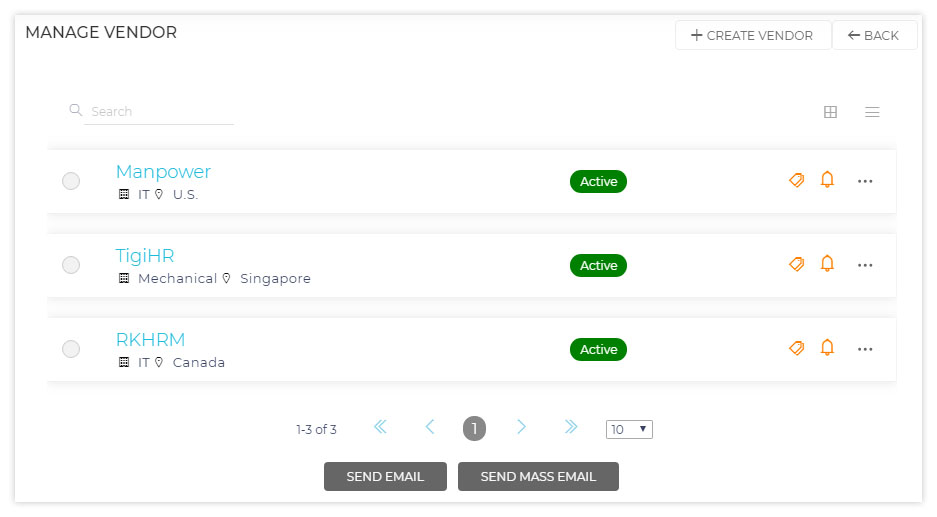Open the RKHRM vendor link
The height and width of the screenshot is (517, 937).
point(151,339)
